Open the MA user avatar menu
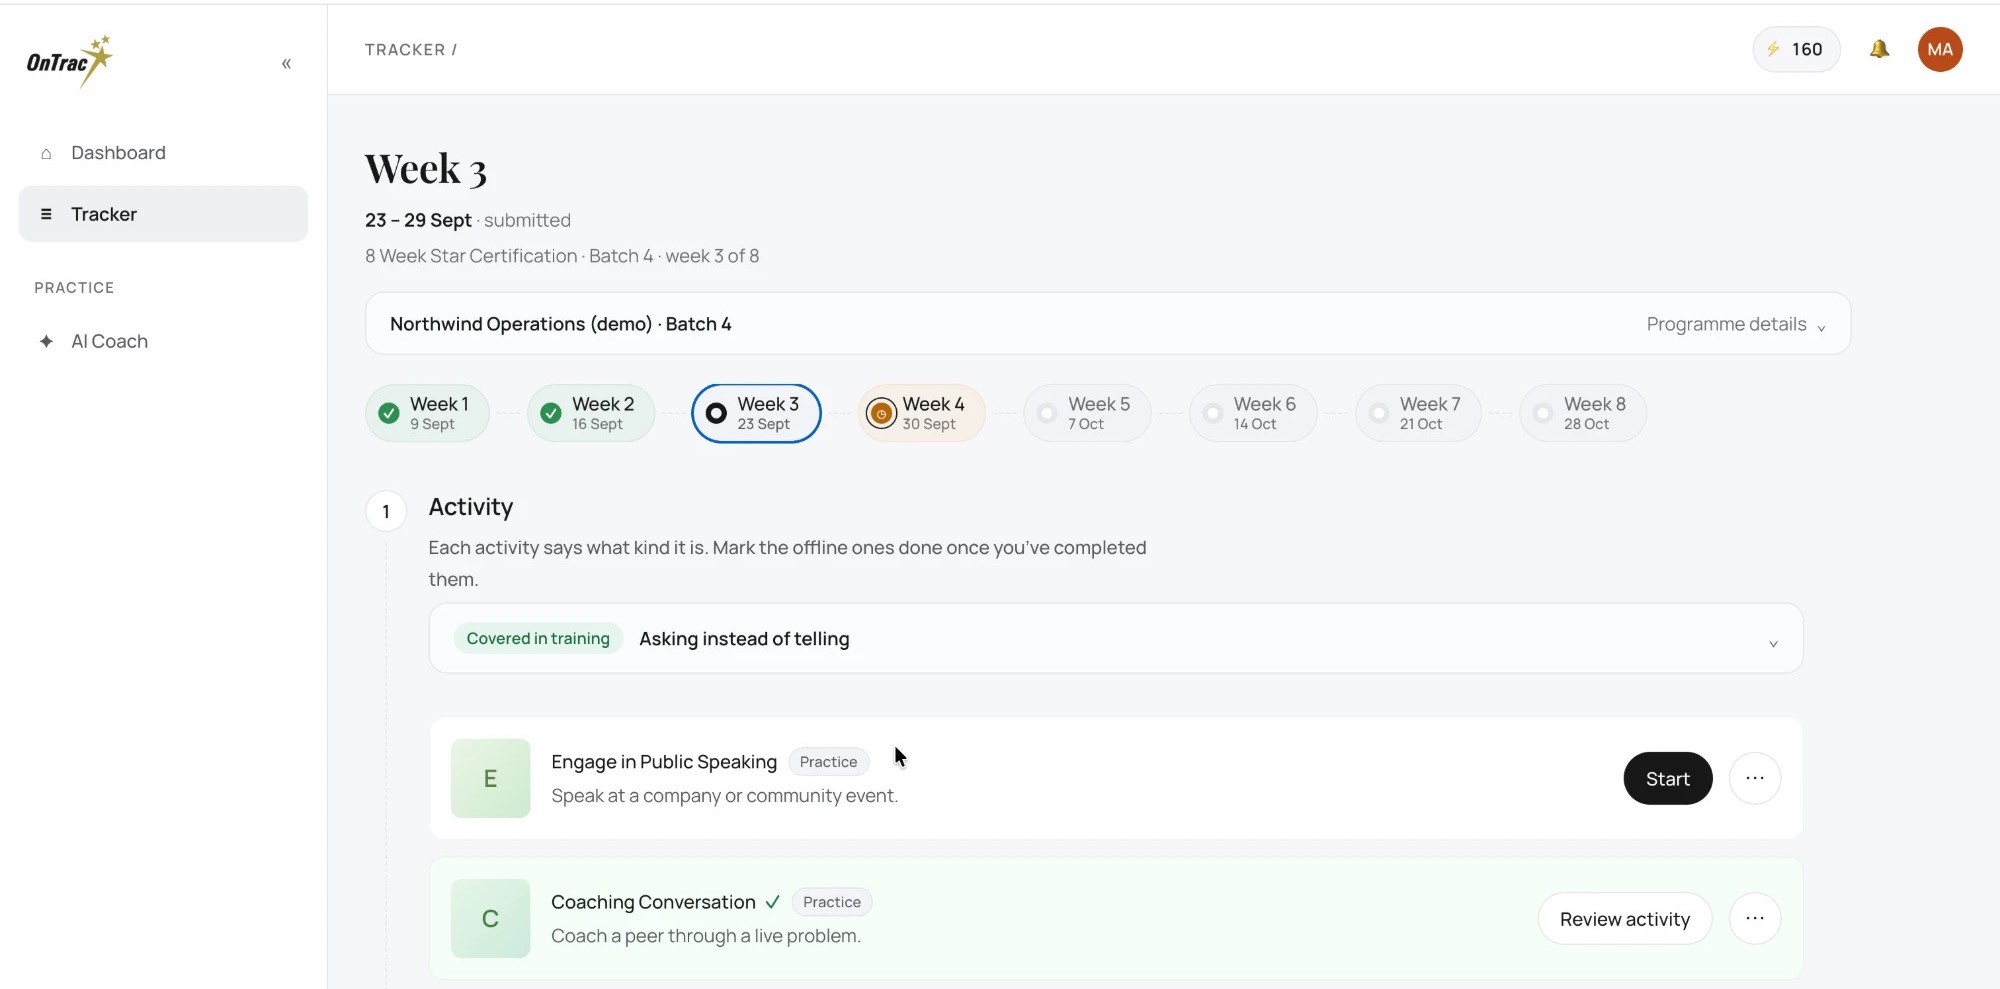 (x=1940, y=49)
